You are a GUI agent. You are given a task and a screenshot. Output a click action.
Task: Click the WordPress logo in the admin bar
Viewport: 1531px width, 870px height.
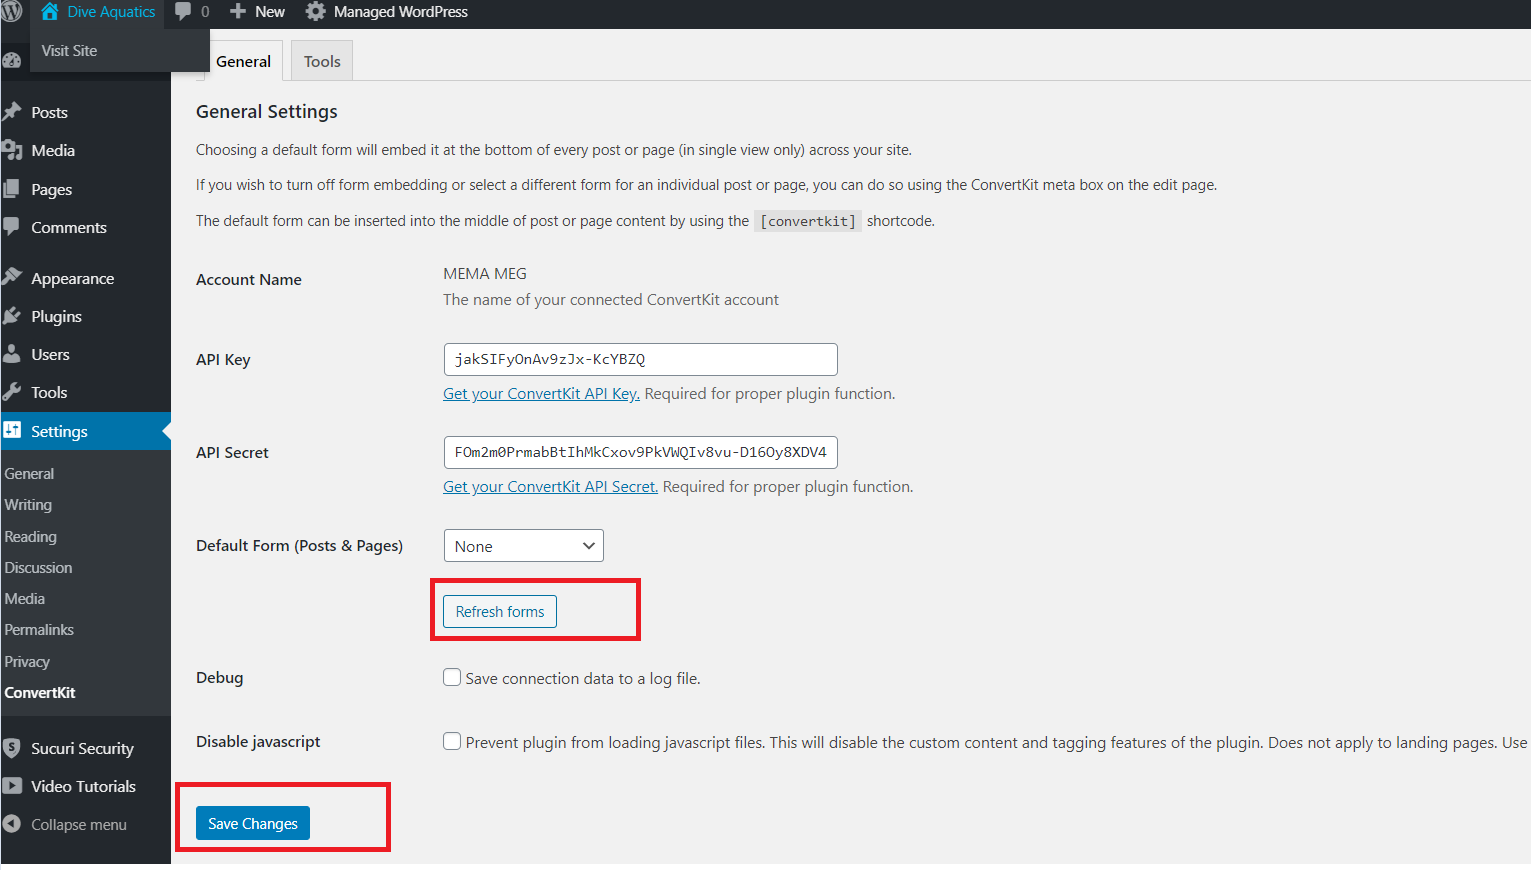[11, 12]
